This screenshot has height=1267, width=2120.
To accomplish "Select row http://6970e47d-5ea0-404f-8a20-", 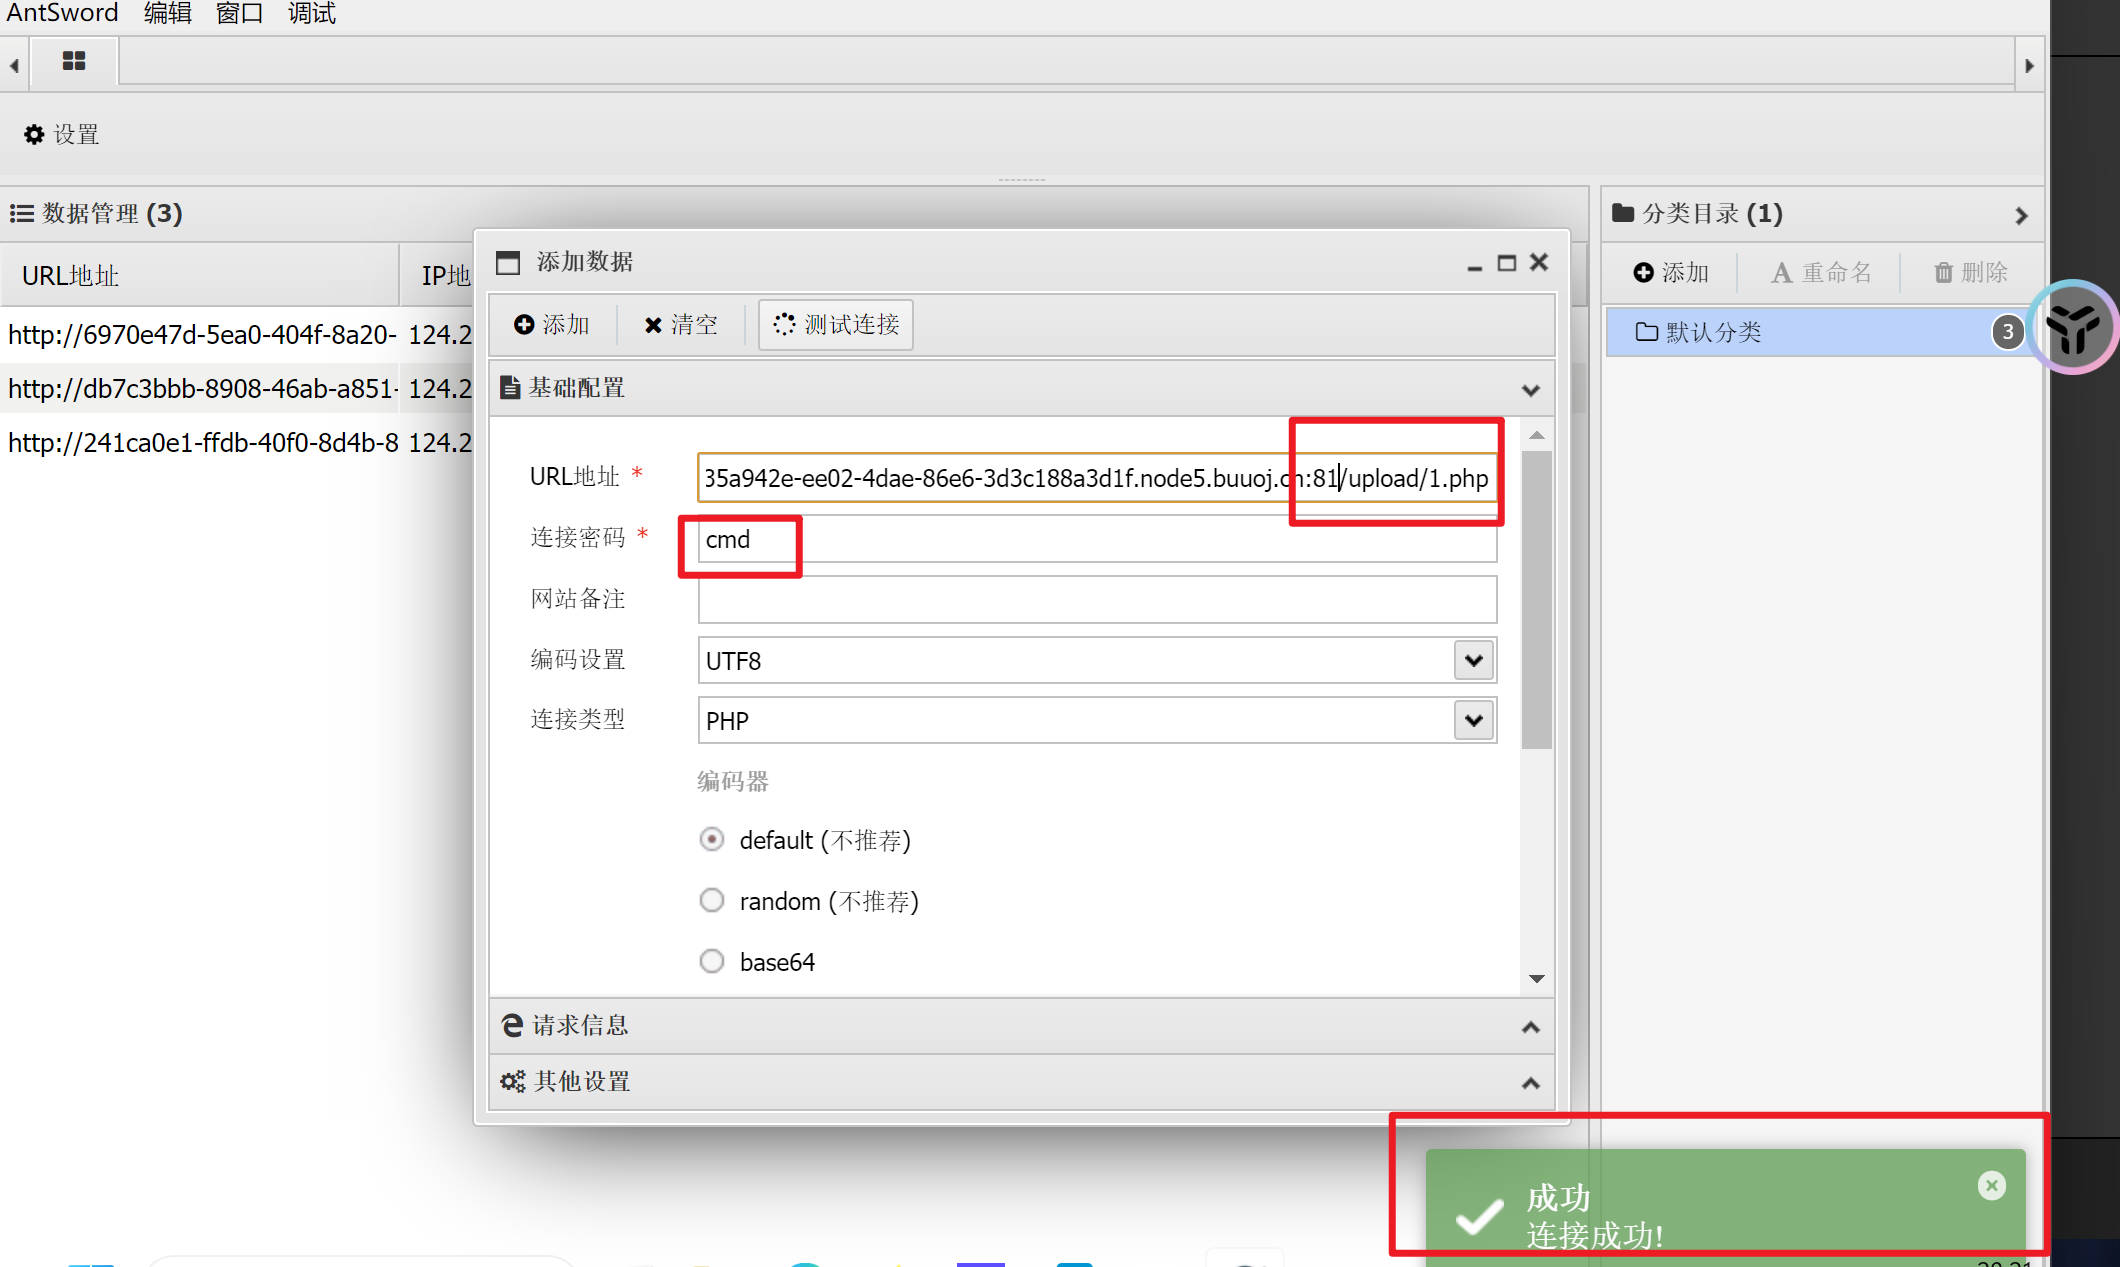I will click(x=238, y=334).
